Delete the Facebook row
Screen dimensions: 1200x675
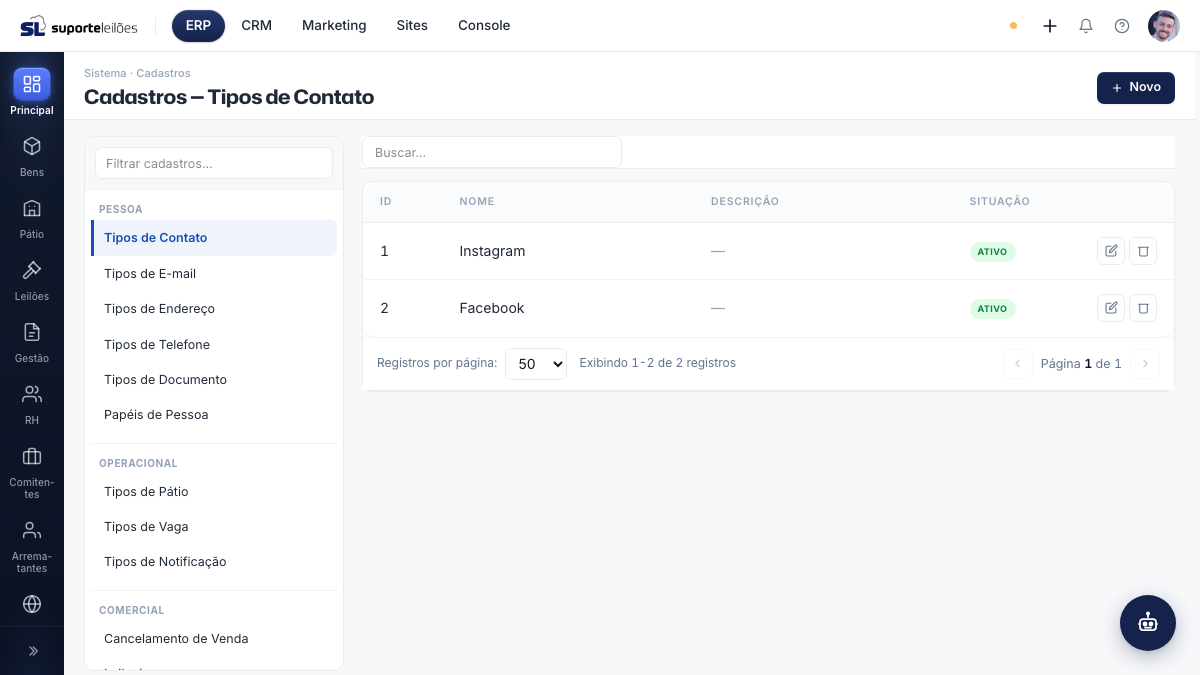point(1143,308)
